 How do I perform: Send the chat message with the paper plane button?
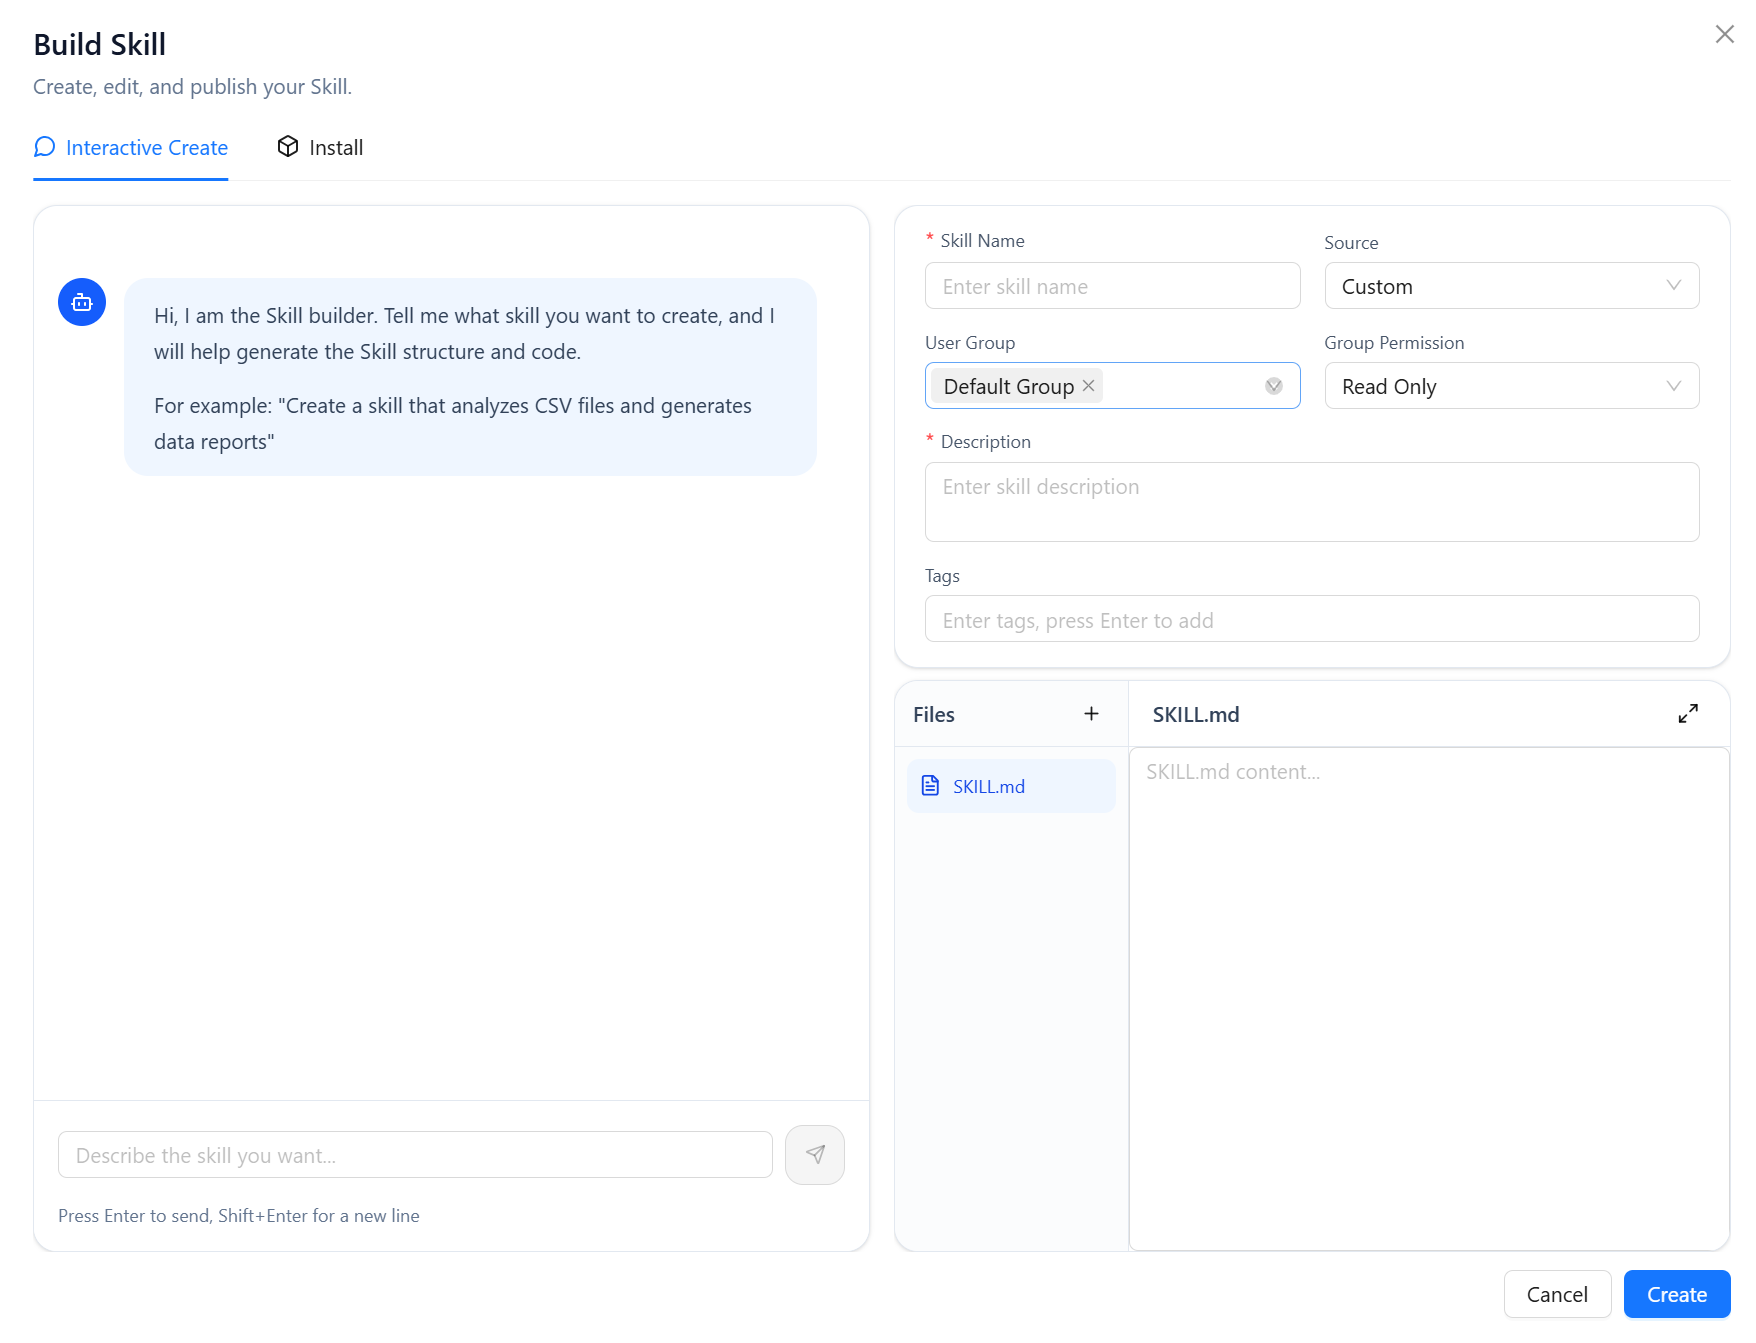(x=815, y=1155)
